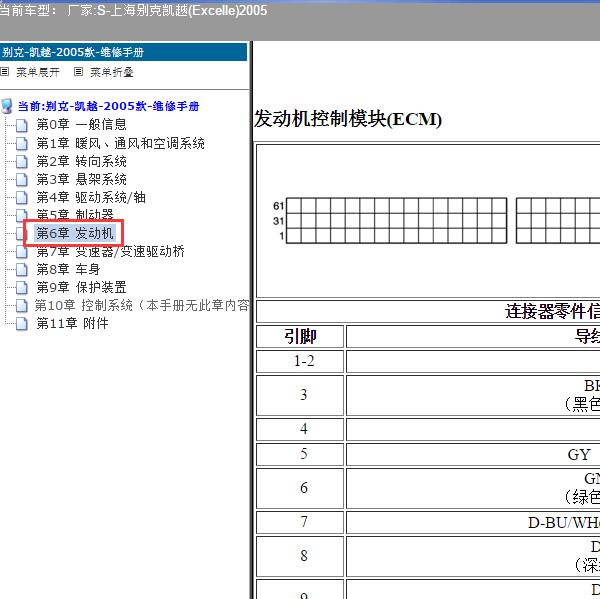Open 第2章 转向系统
600x599 pixels.
pos(81,161)
